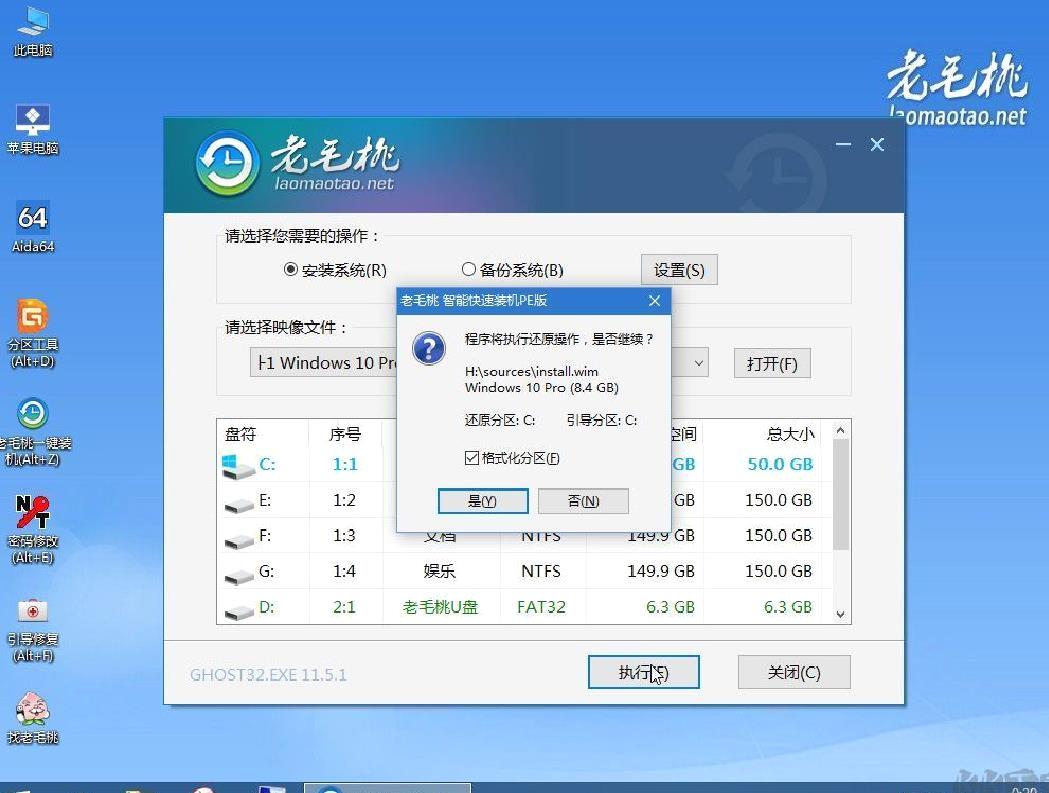Open the 设置(S) settings button
Viewport: 1049px width, 793px height.
pyautogui.click(x=679, y=270)
